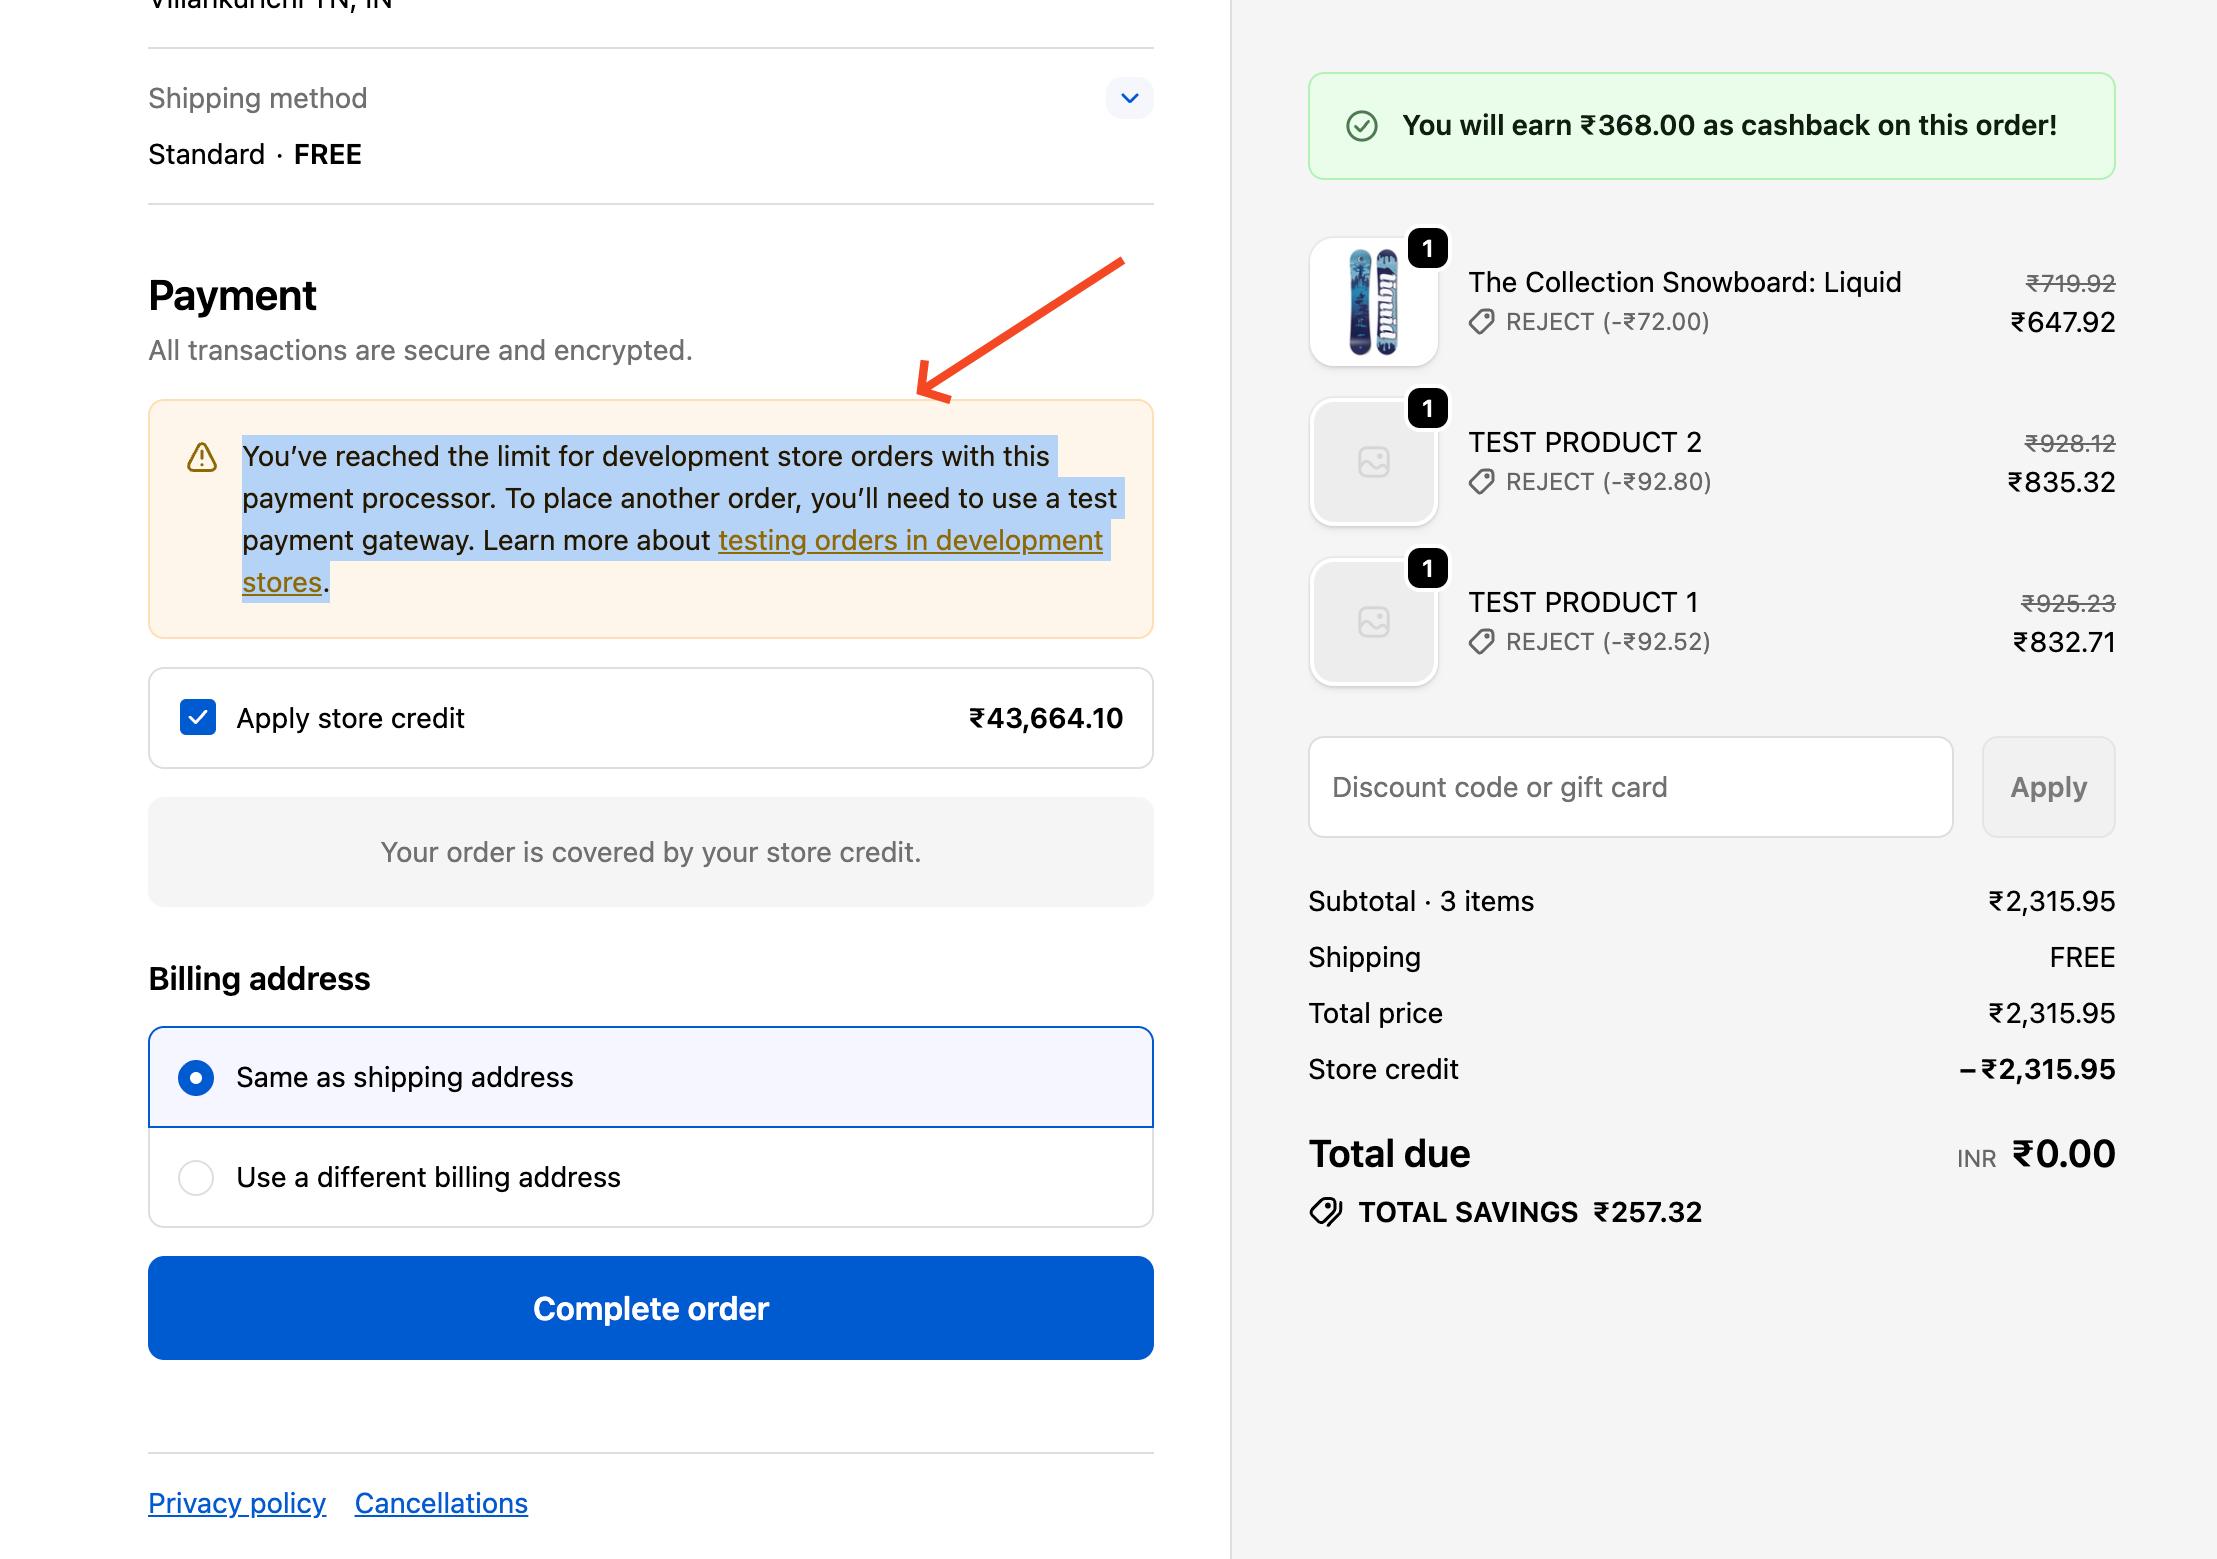Choose Use a different billing address
This screenshot has width=2217, height=1559.
[196, 1178]
